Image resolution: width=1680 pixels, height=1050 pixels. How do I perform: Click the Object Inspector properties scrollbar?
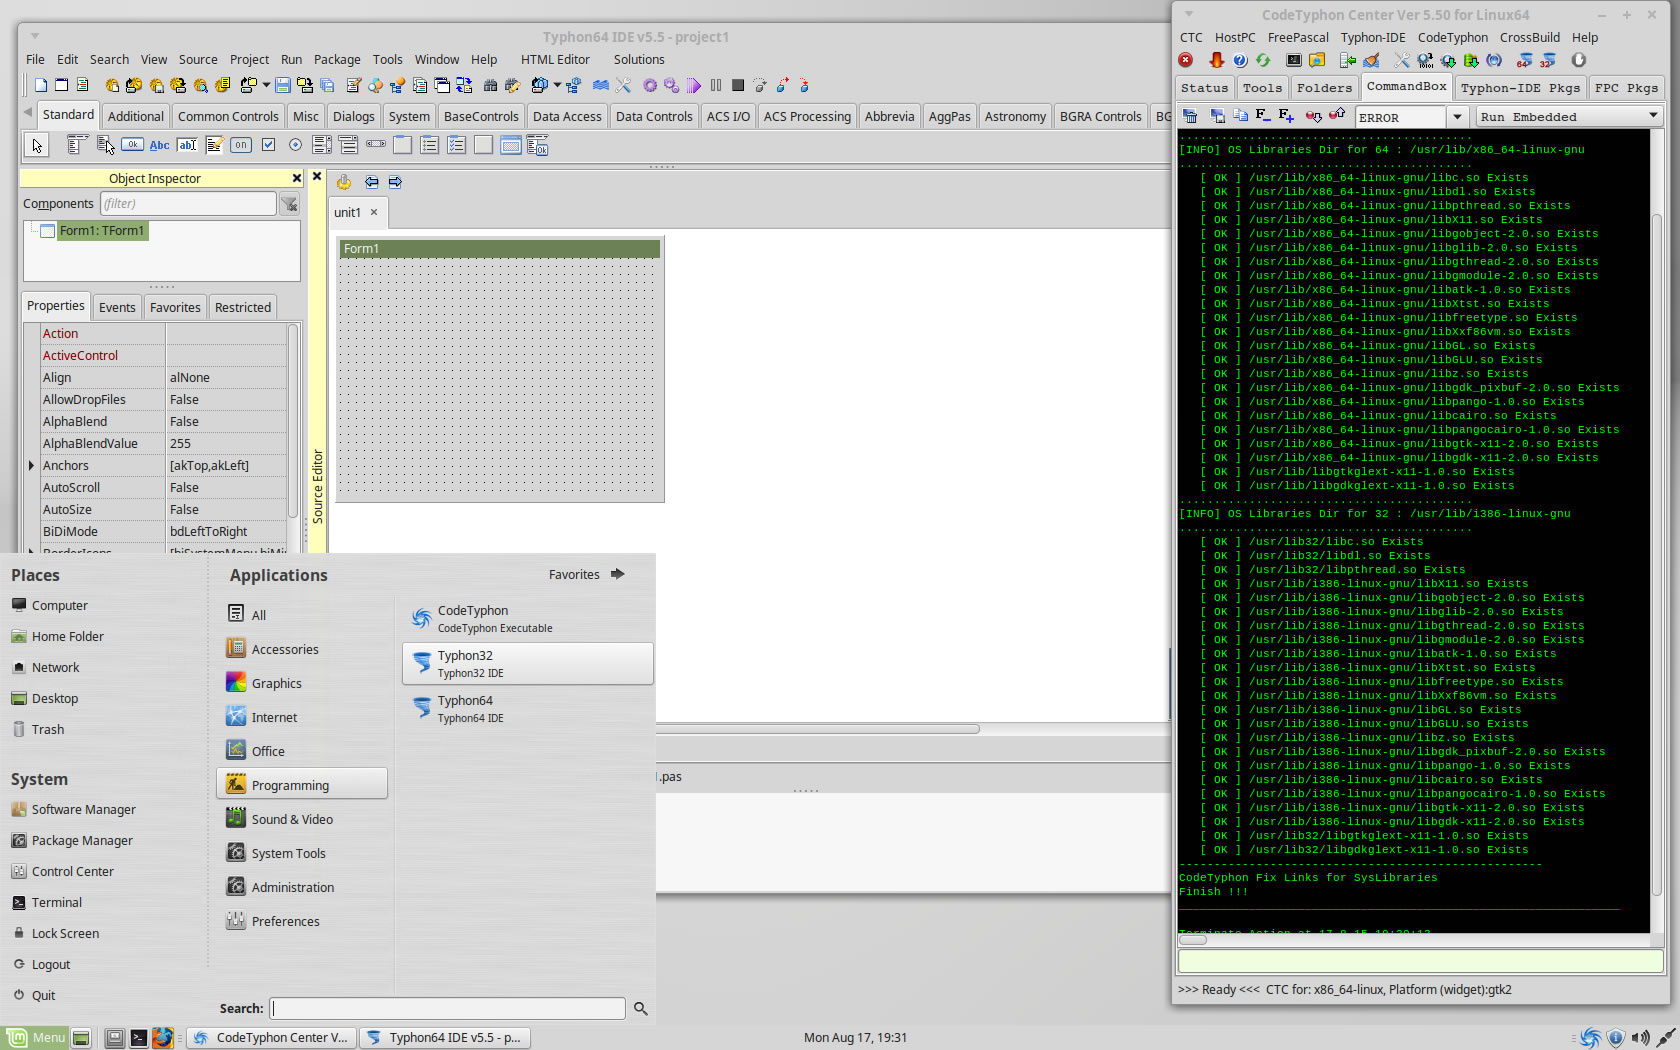tap(294, 420)
